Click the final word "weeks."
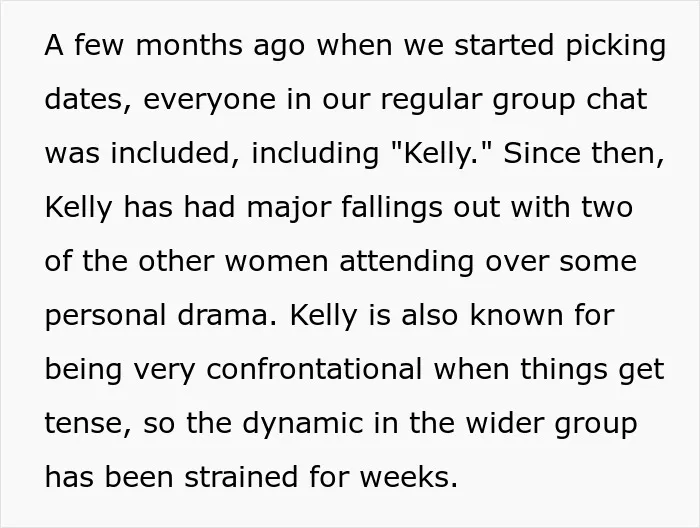 [x=409, y=477]
